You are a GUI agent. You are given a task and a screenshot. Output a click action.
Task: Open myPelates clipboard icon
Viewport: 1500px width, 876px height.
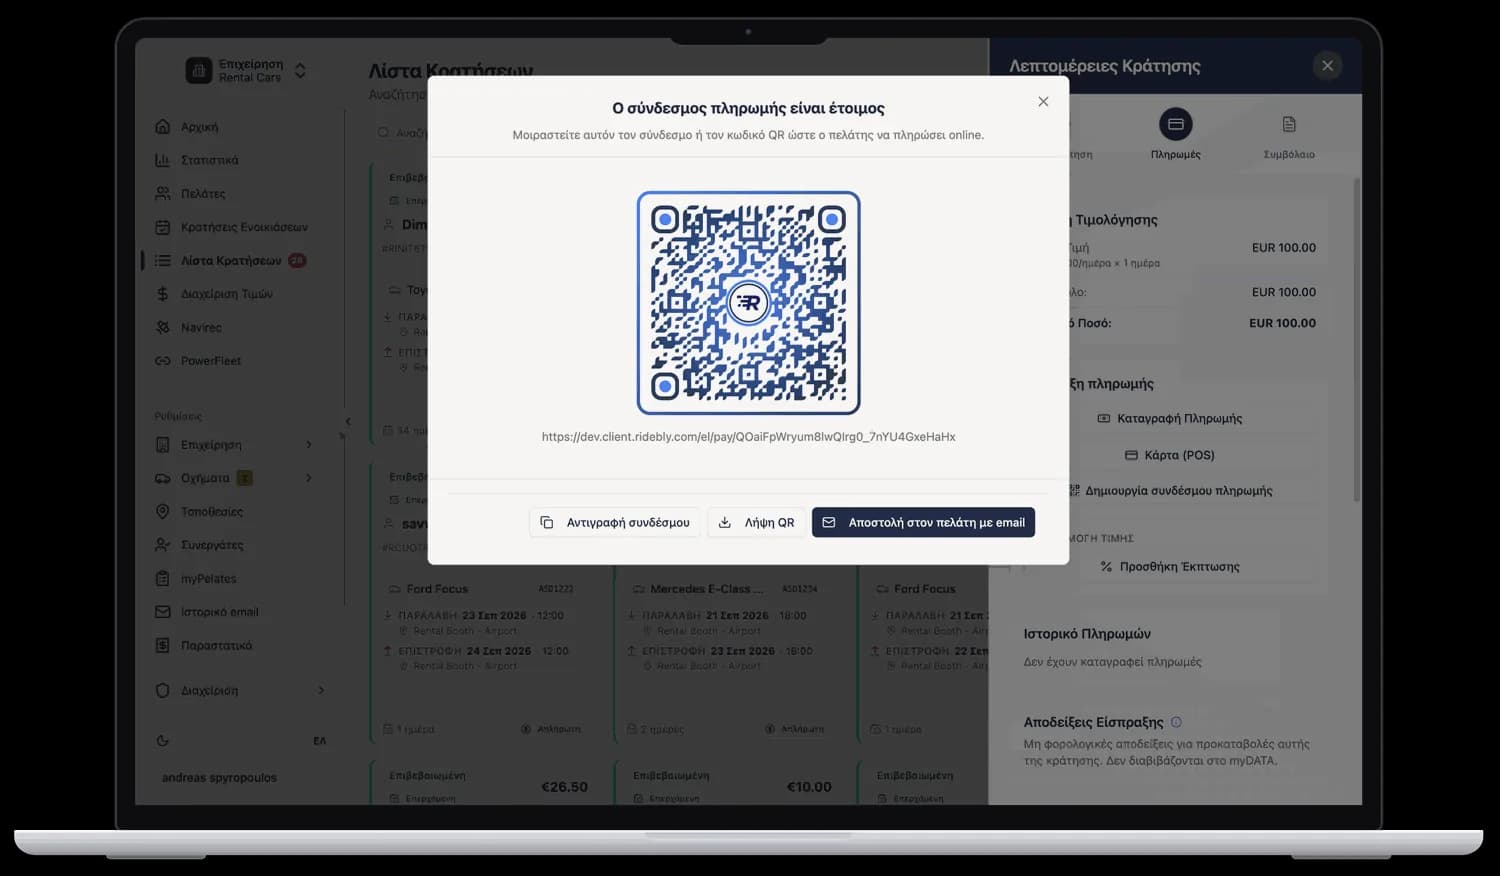click(163, 578)
